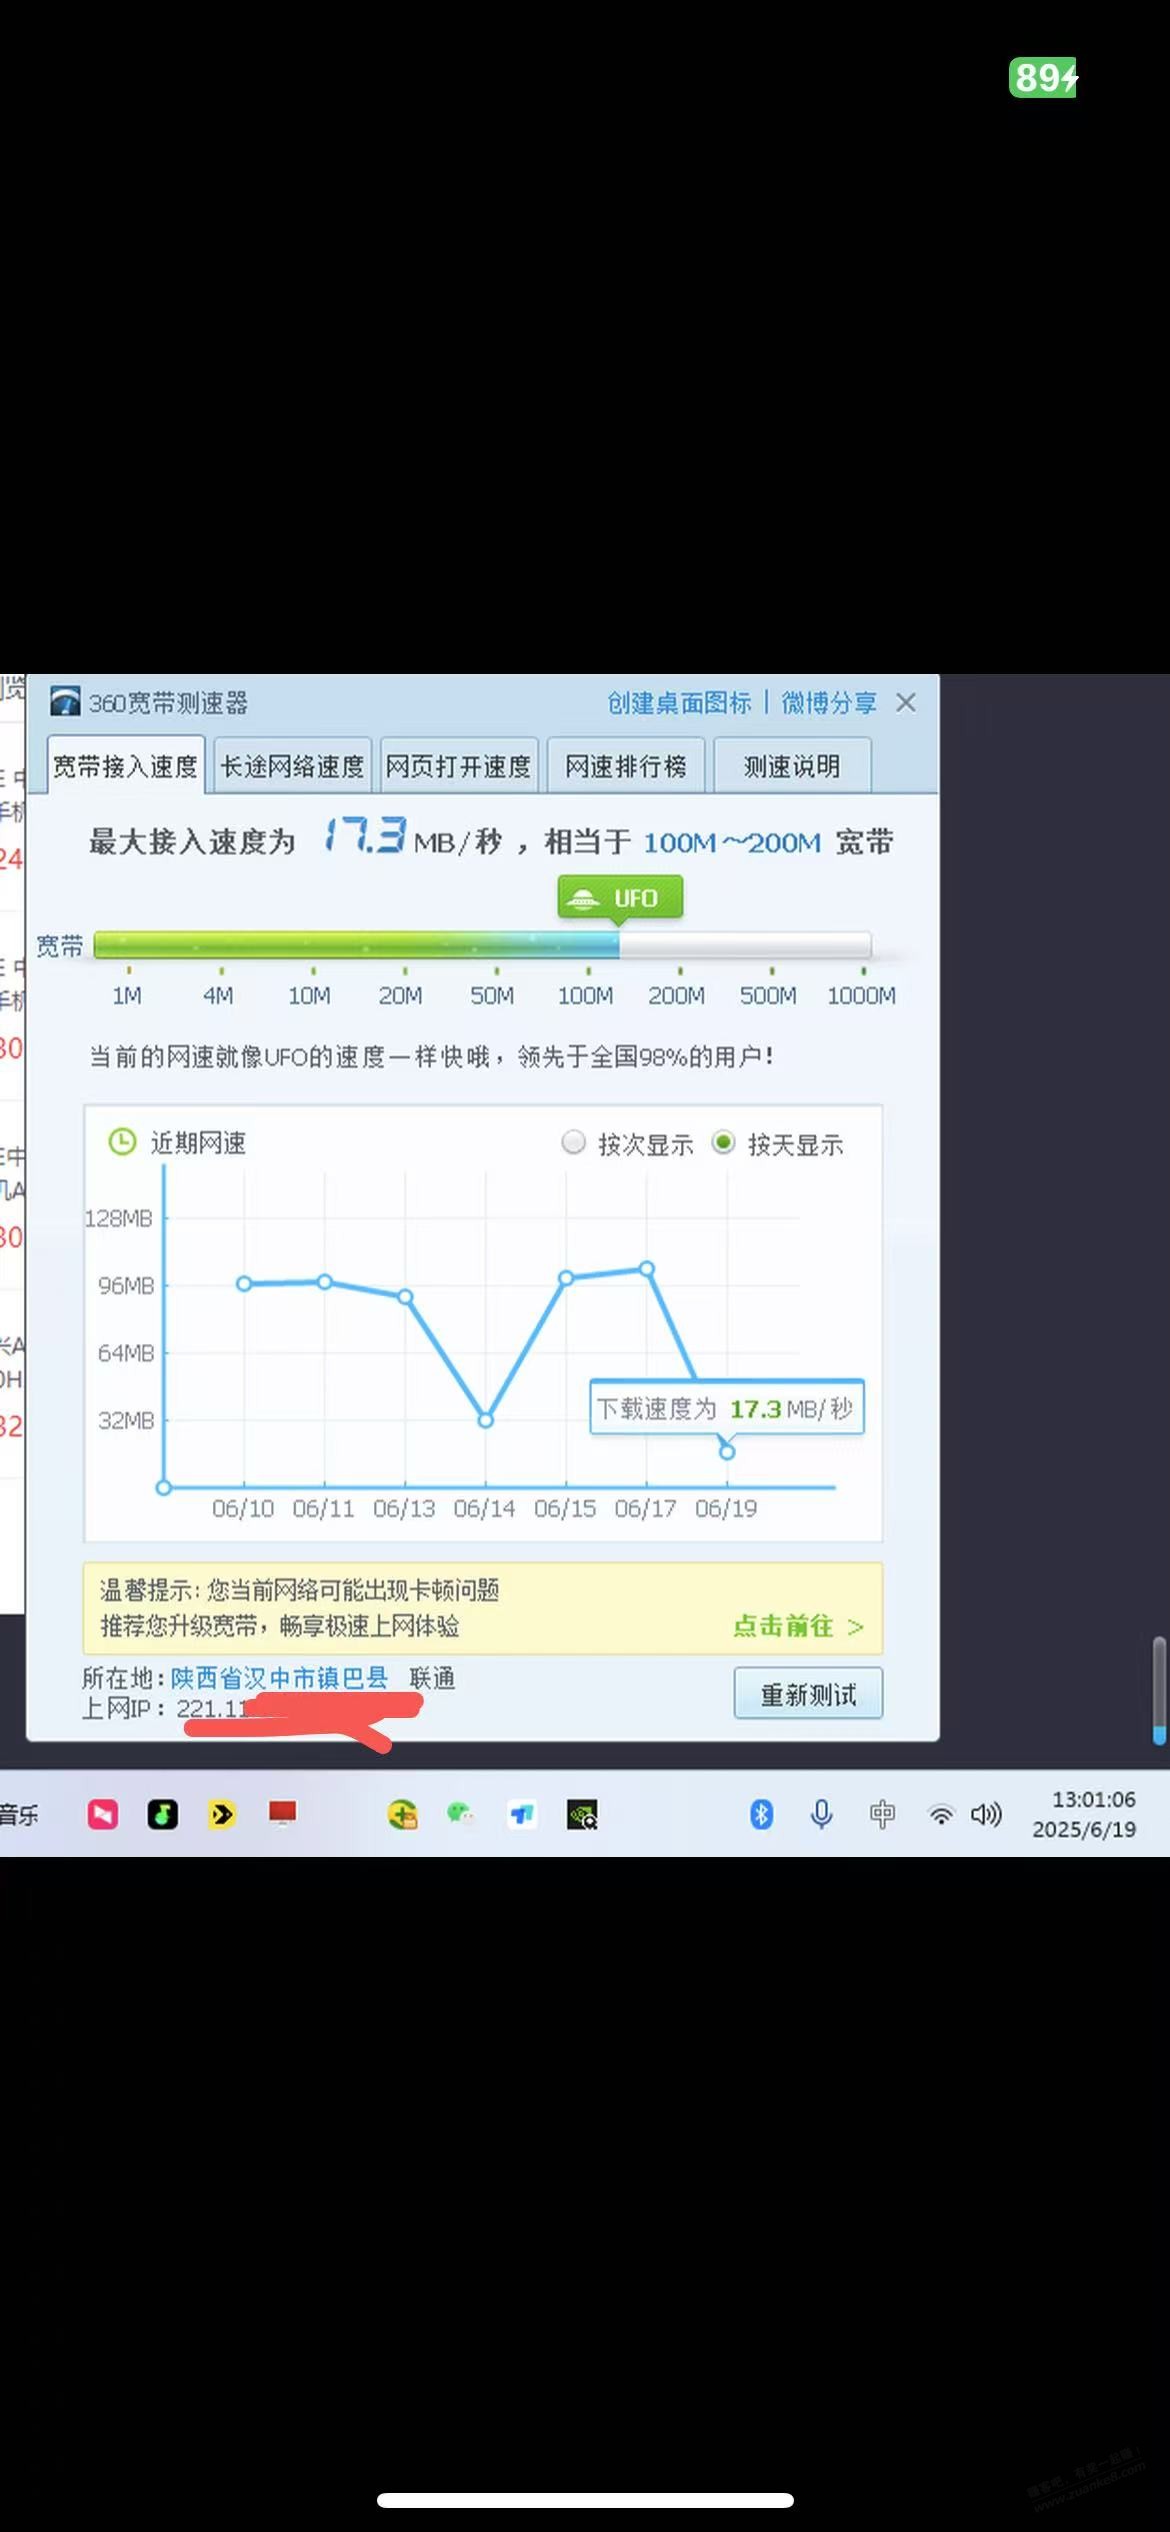Image resolution: width=1170 pixels, height=2532 pixels.
Task: Click the 联通 carrier label
Action: pos(432,1678)
